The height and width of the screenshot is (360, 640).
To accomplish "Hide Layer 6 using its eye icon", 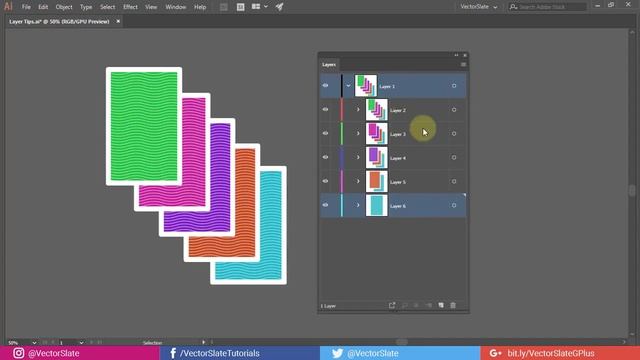I will [x=325, y=205].
